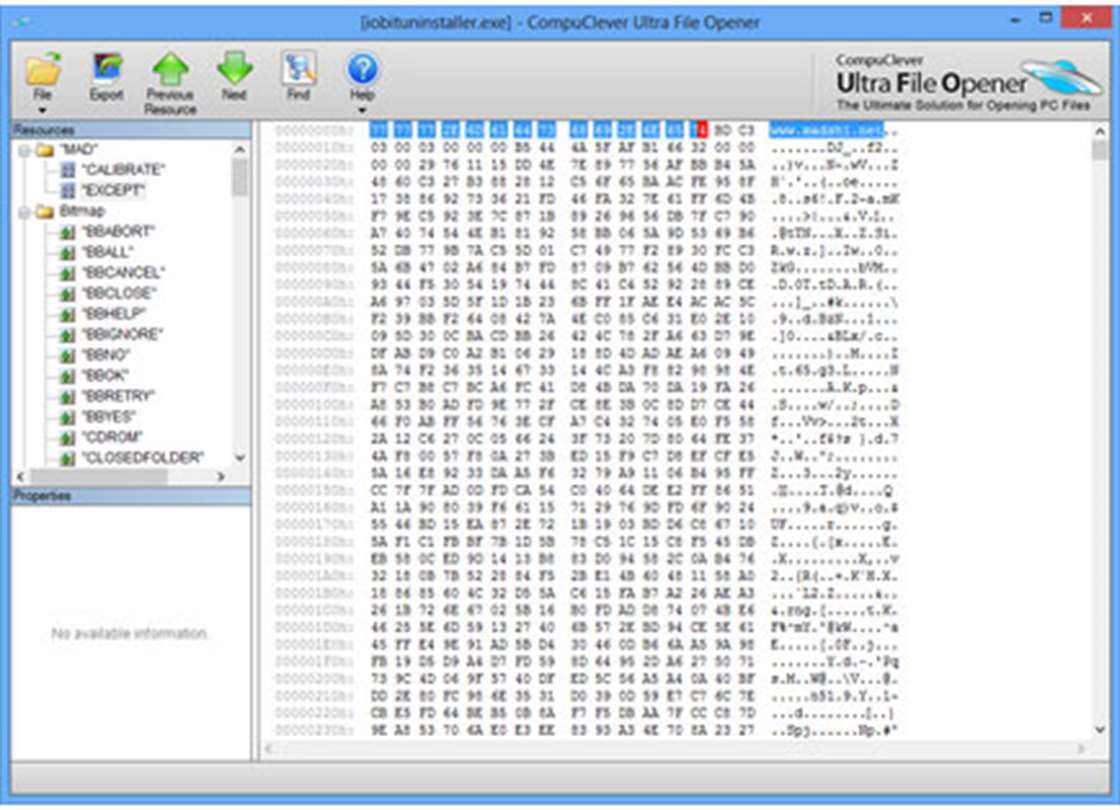Open the Find tool
The height and width of the screenshot is (810, 1120).
coord(299,69)
